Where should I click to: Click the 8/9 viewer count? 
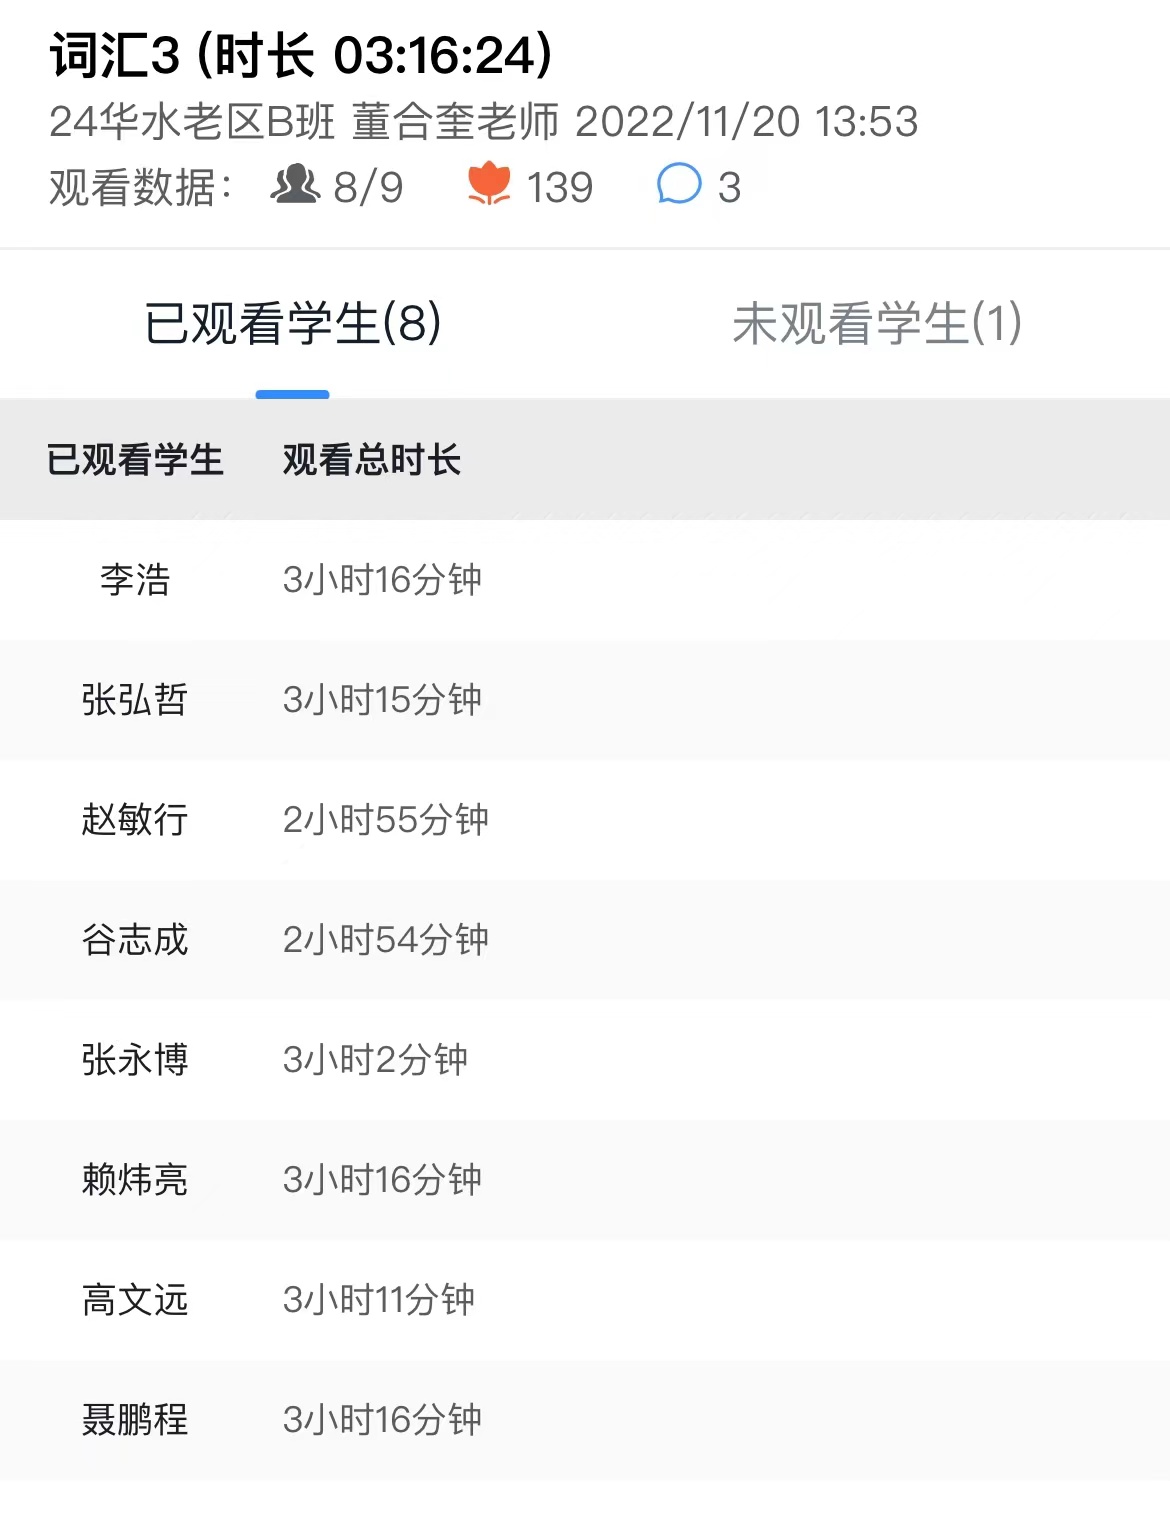pyautogui.click(x=368, y=187)
